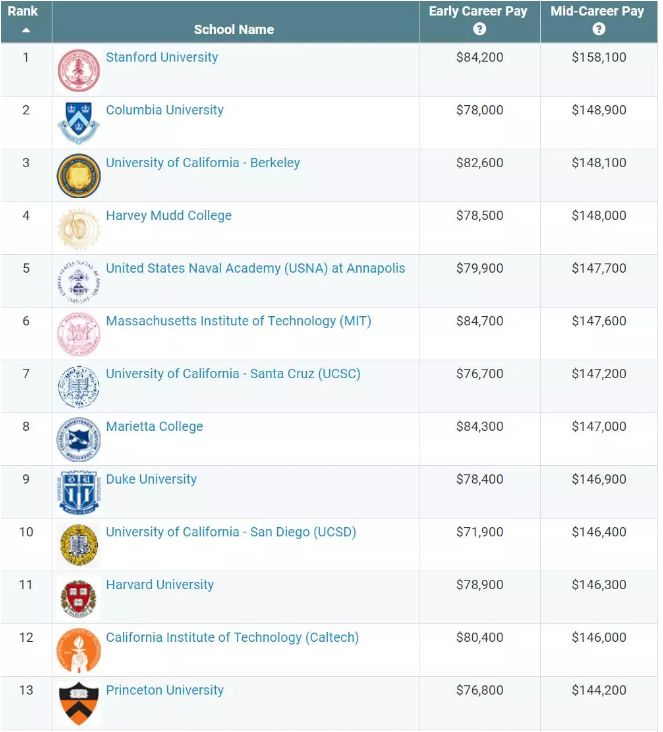Click the Stanford University seal logo

point(78,70)
